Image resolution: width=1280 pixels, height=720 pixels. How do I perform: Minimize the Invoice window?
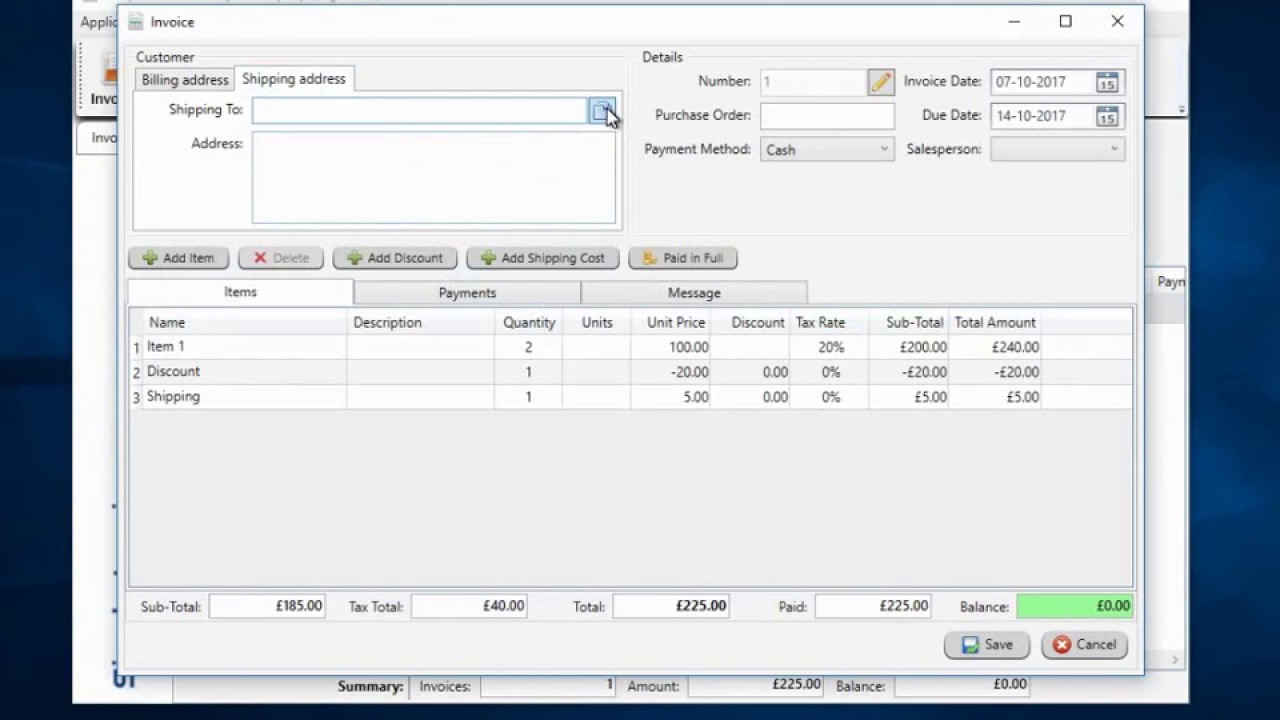(1014, 21)
